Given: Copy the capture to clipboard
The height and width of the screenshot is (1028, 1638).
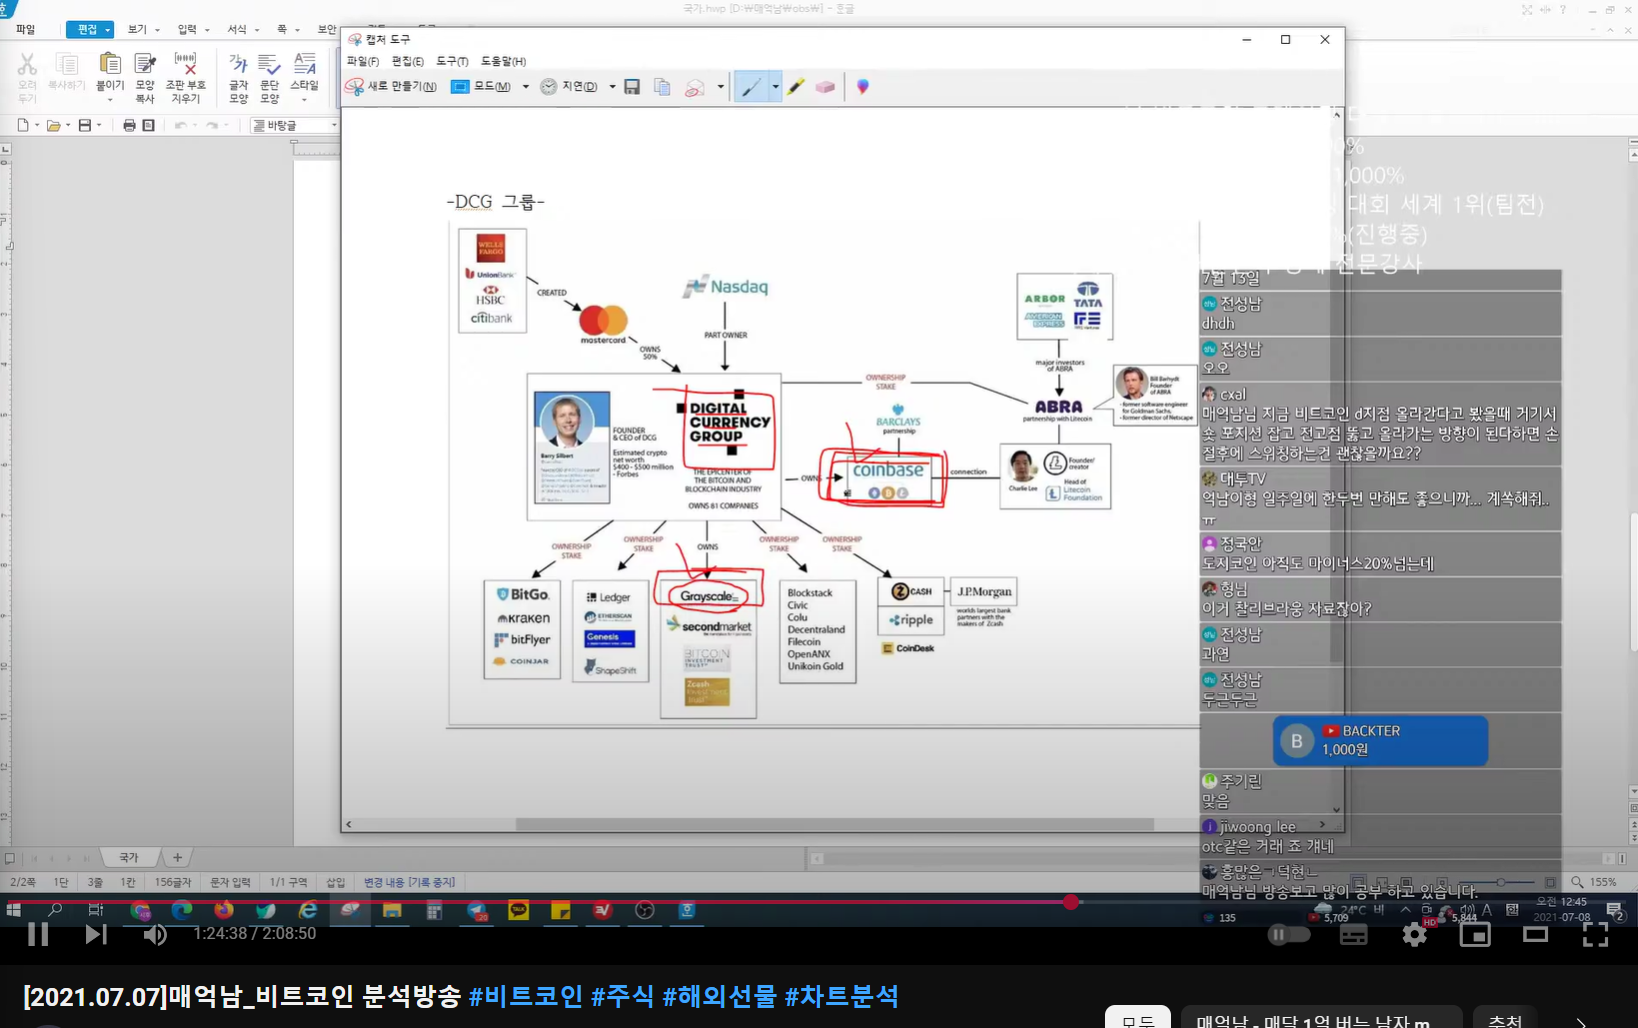Looking at the screenshot, I should (662, 87).
